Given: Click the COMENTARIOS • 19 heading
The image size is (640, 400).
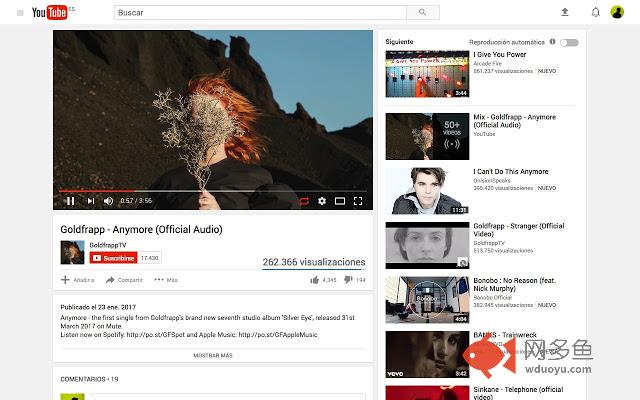Looking at the screenshot, I should click(89, 379).
